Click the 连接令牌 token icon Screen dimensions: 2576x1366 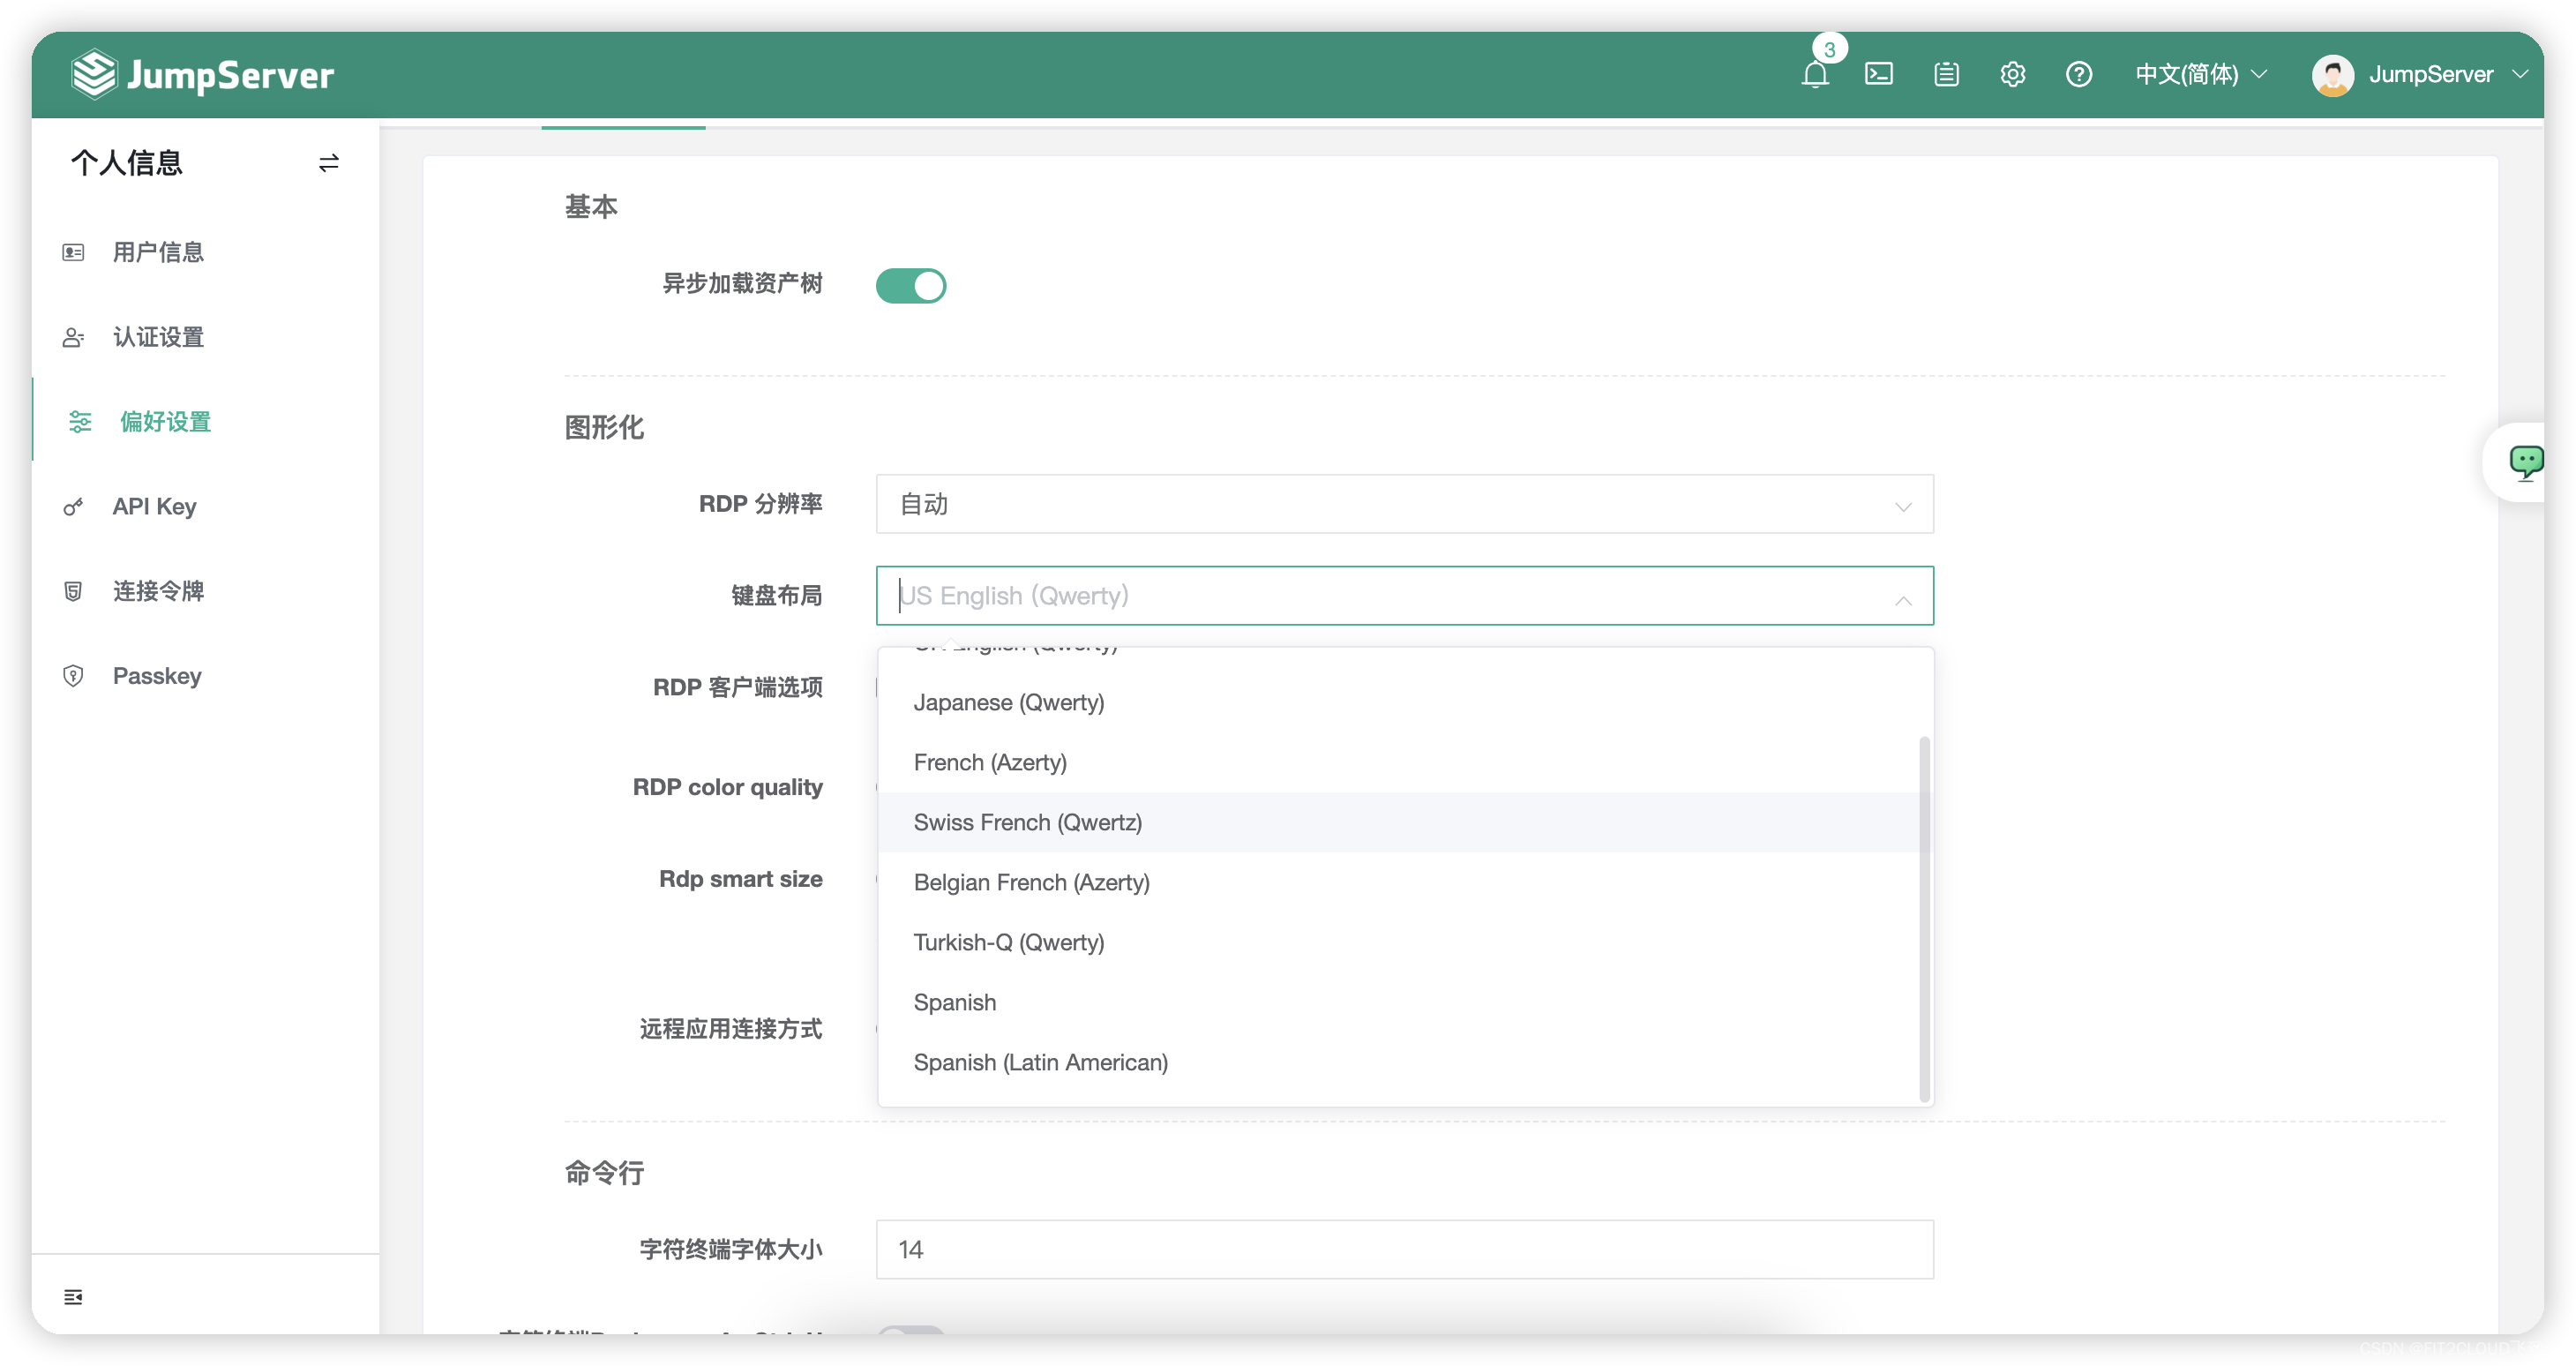pyautogui.click(x=73, y=591)
